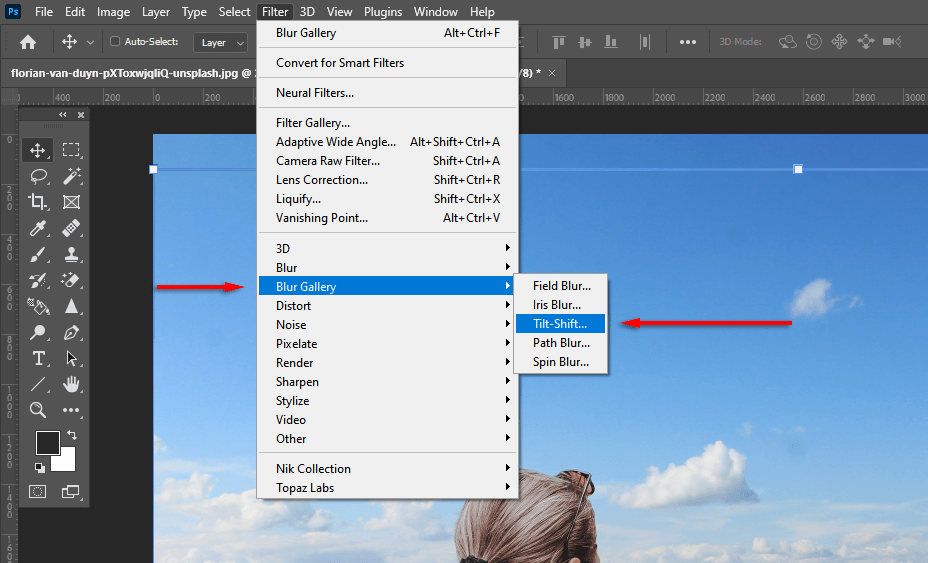This screenshot has height=563, width=928.
Task: Select the Hand tool
Action: point(71,384)
